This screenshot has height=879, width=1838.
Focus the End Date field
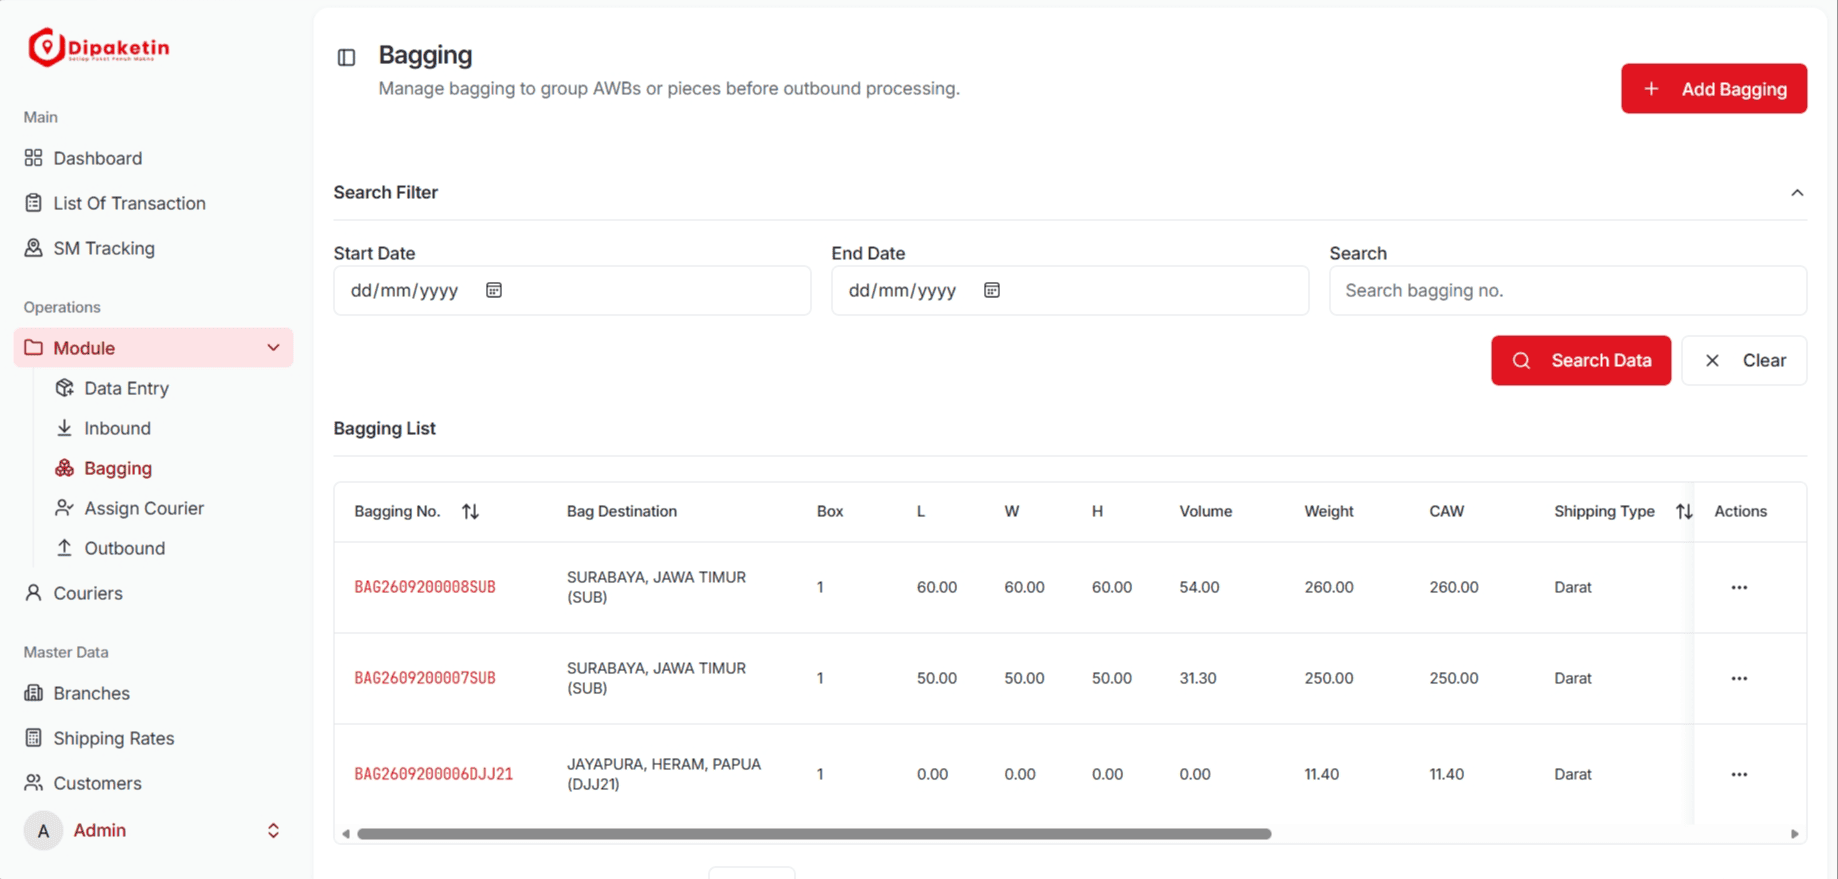(1070, 290)
